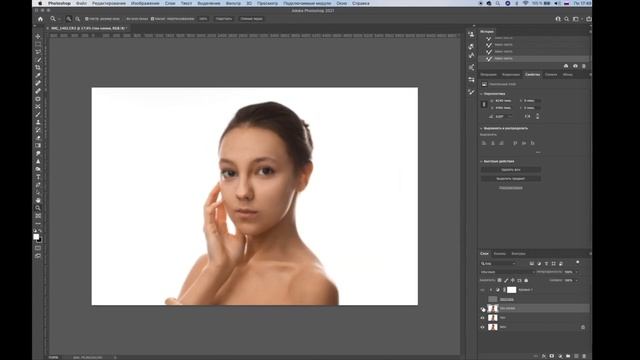Create a new layer icon
The width and height of the screenshot is (640, 360).
576,356
